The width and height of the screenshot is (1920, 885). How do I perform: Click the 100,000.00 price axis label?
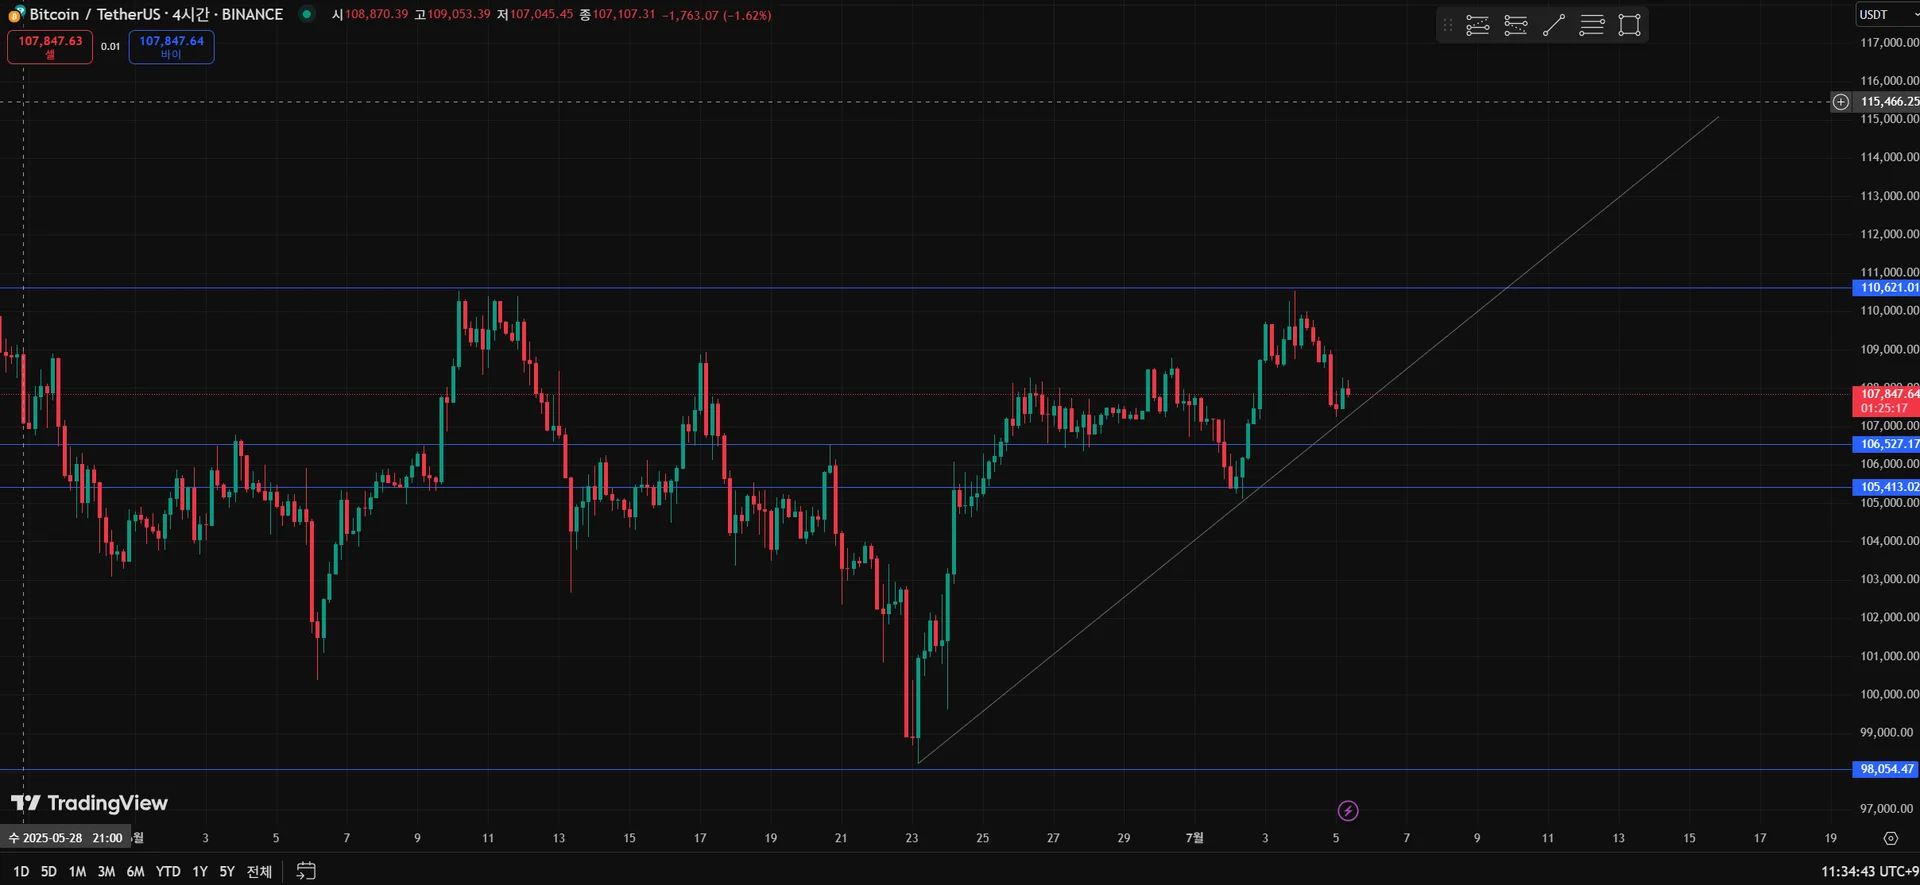[1889, 694]
